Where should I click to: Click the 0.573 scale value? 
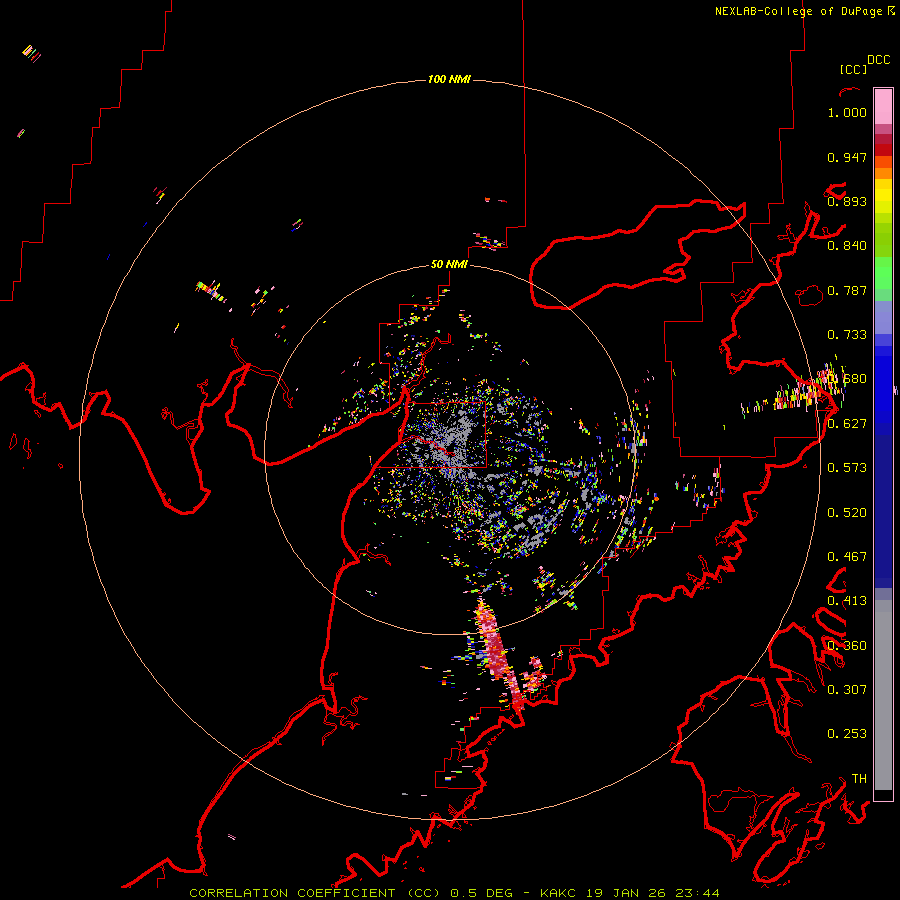click(x=847, y=468)
